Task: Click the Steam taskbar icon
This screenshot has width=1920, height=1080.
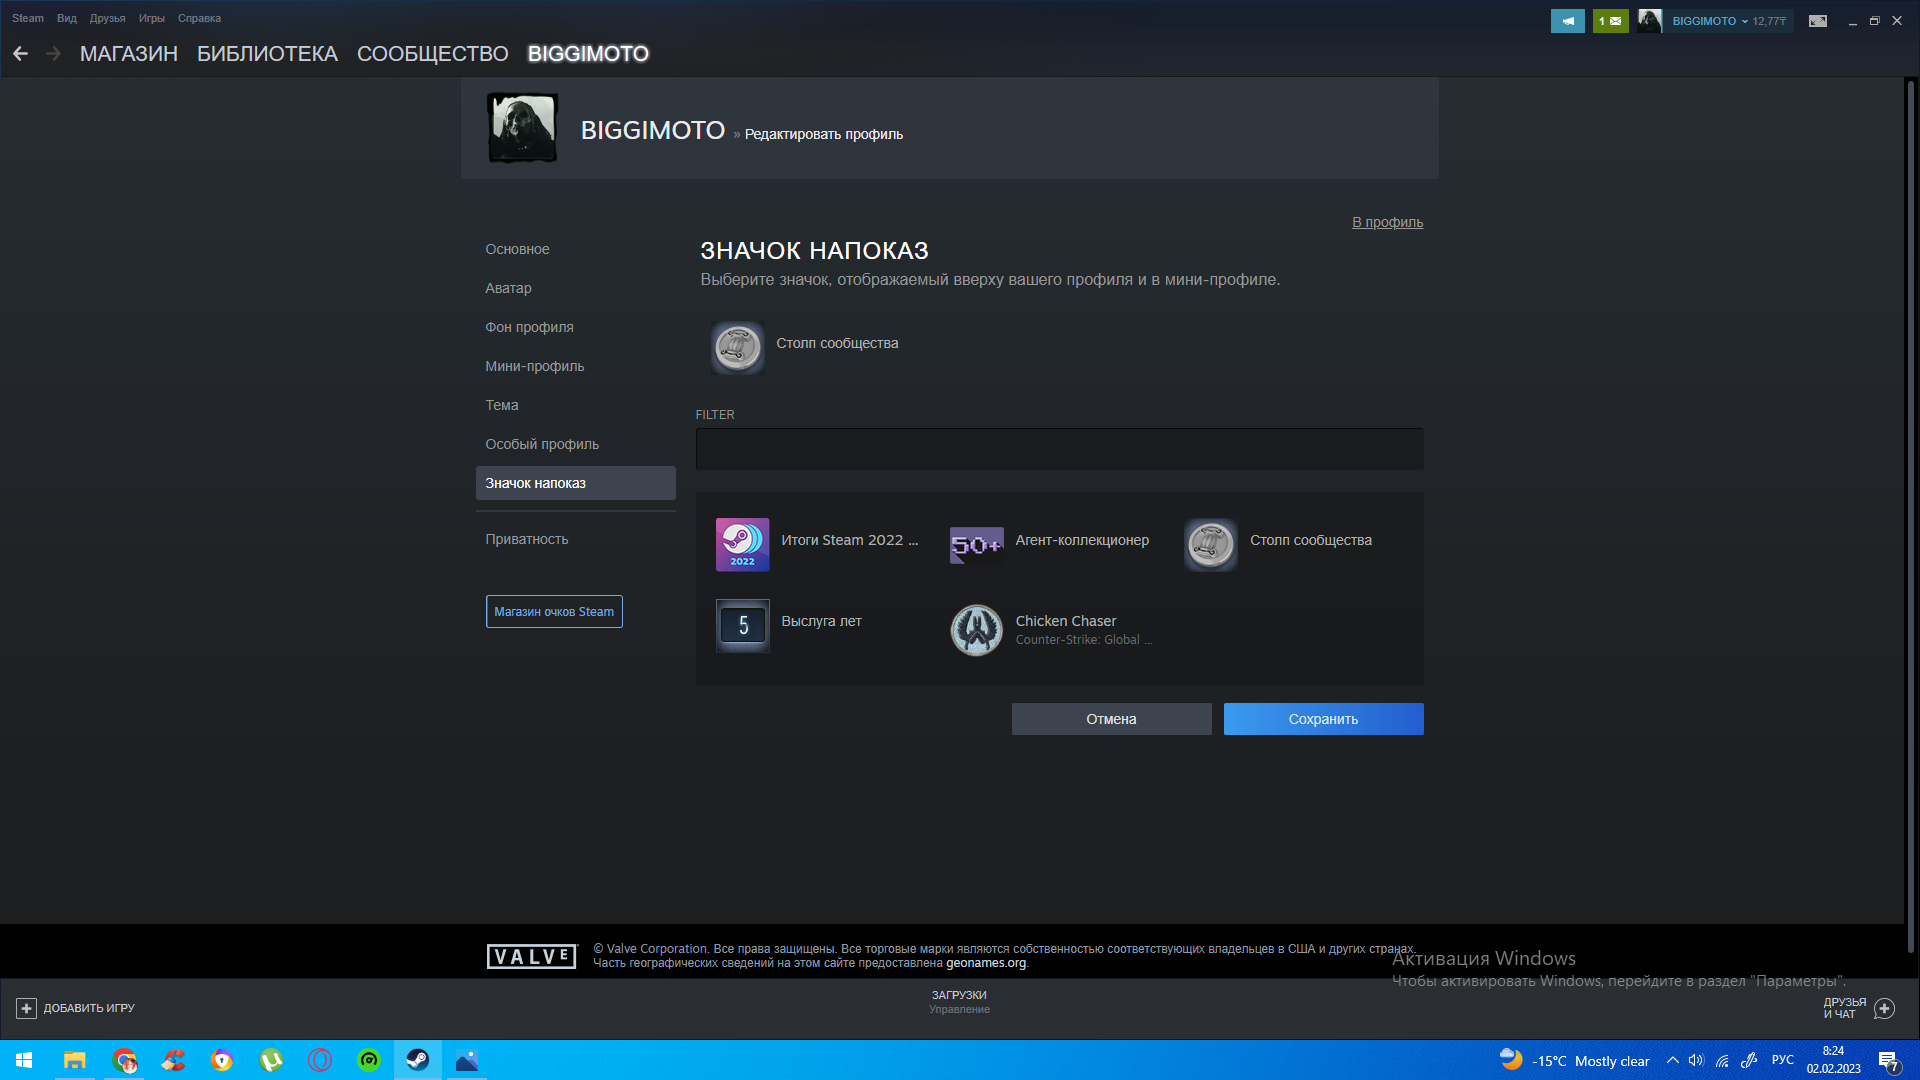Action: coord(418,1060)
